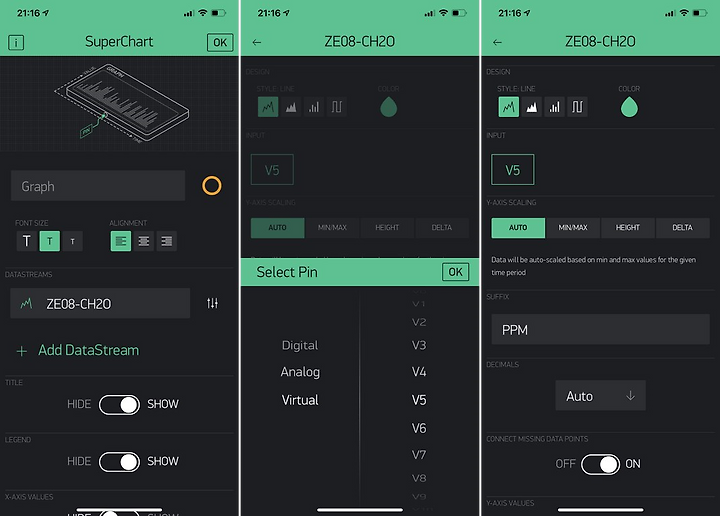Select line chart style in right screen
Image resolution: width=720 pixels, height=516 pixels.
(x=509, y=107)
